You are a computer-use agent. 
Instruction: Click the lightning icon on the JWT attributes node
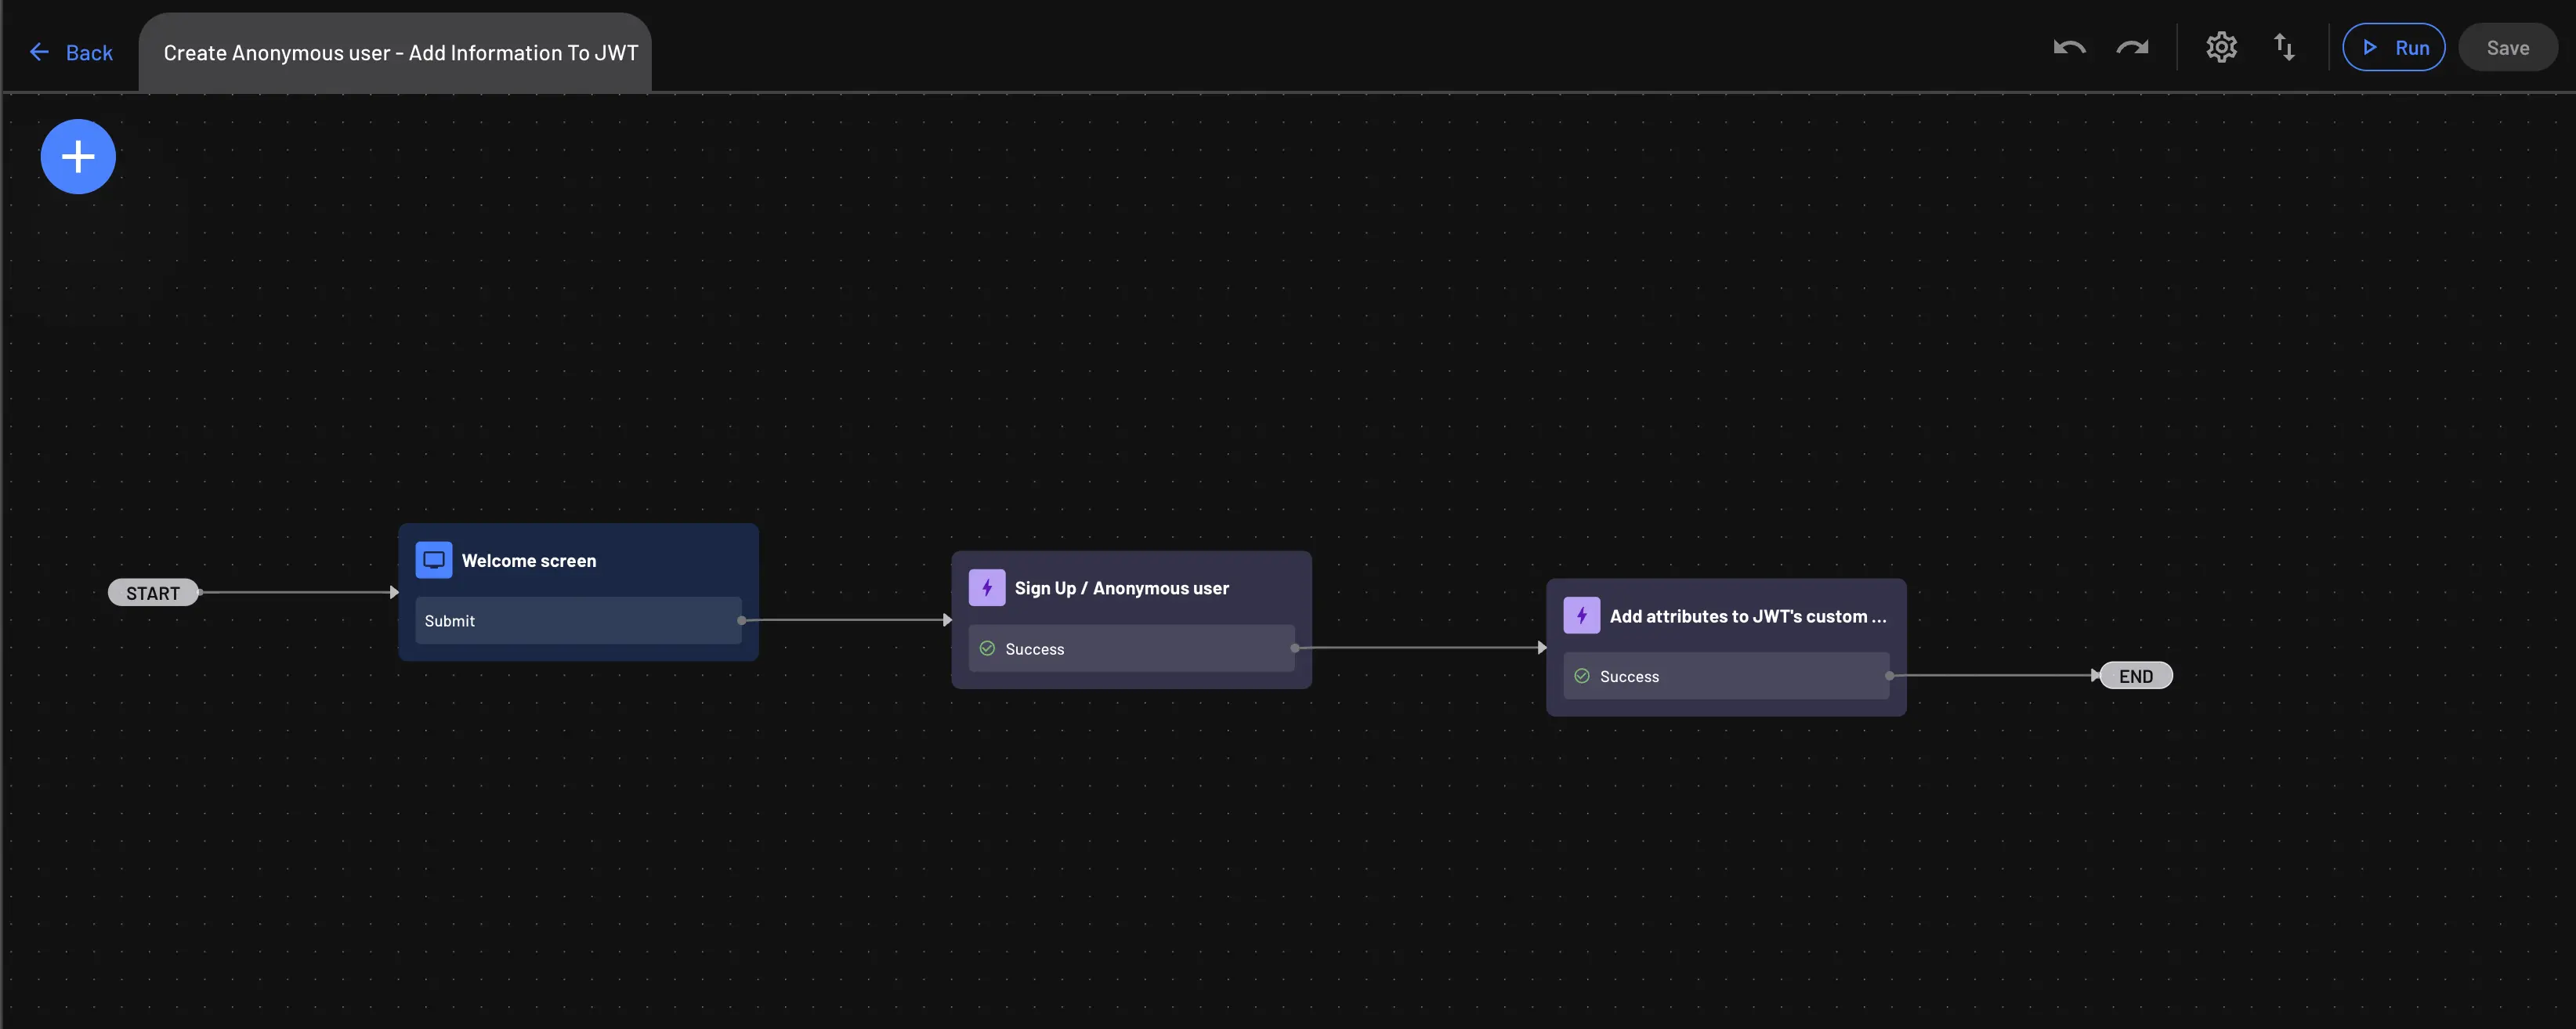click(x=1580, y=615)
